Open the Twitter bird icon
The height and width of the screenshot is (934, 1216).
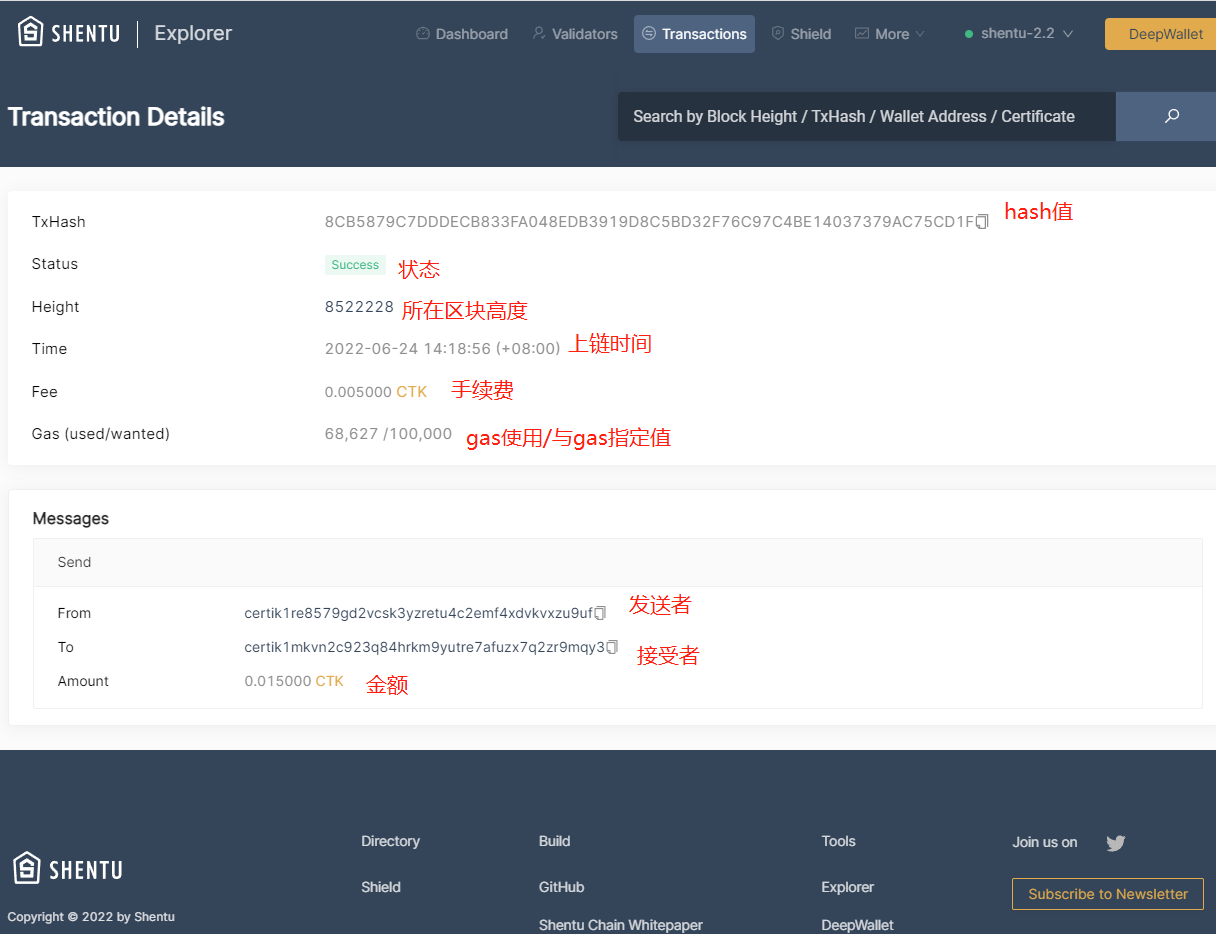coord(1116,843)
